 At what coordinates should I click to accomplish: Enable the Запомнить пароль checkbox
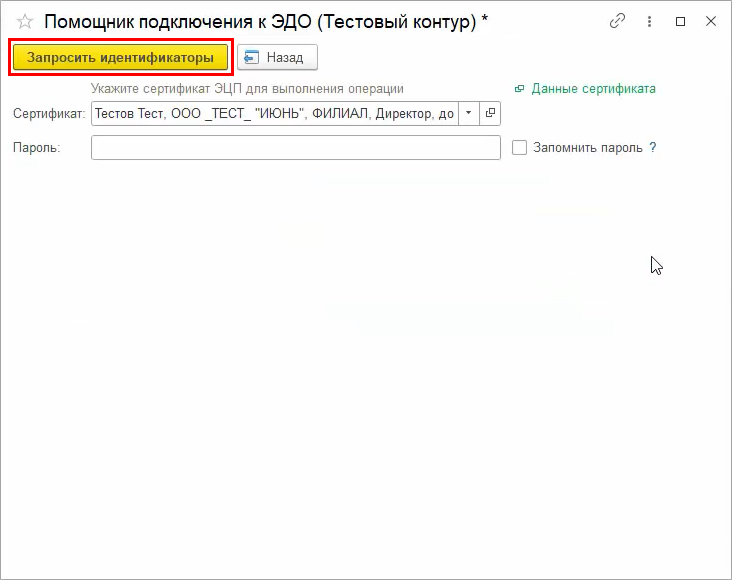(519, 148)
